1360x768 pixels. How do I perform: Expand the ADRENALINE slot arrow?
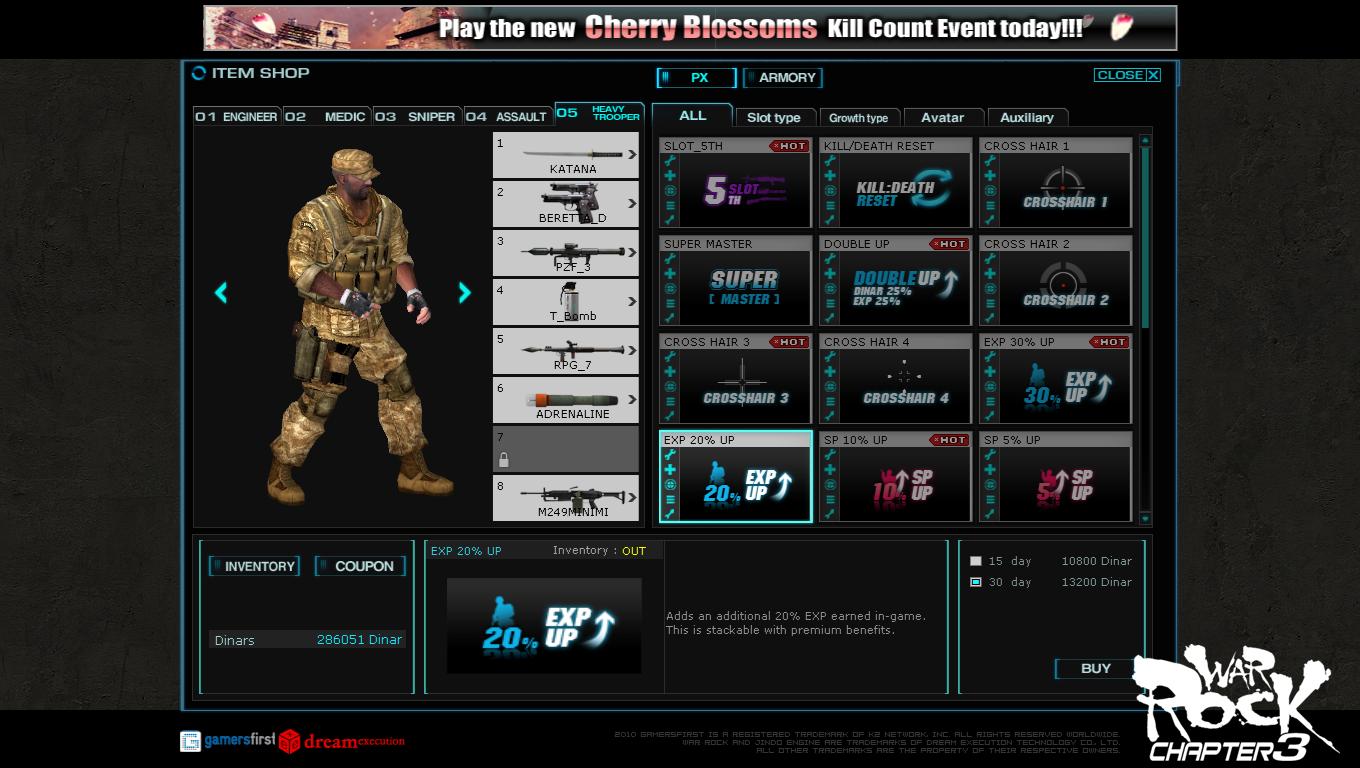[x=632, y=400]
